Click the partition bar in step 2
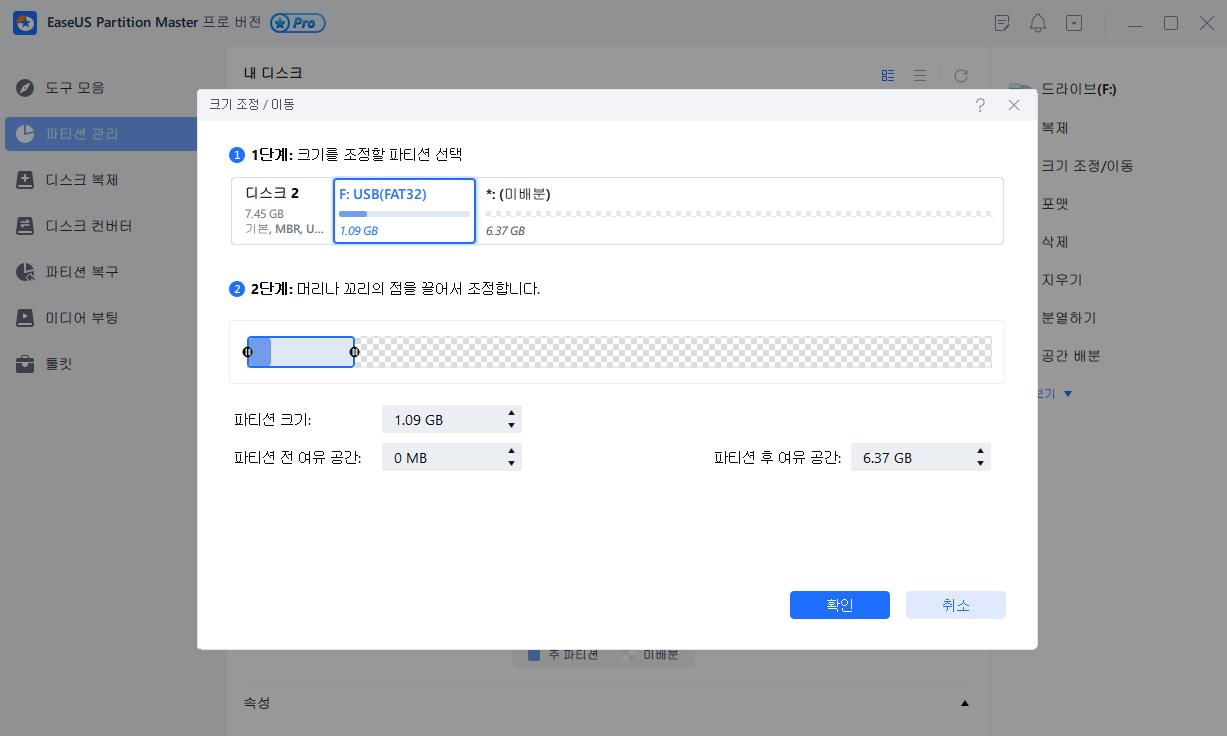Screen dimensions: 1227x736 coord(301,352)
